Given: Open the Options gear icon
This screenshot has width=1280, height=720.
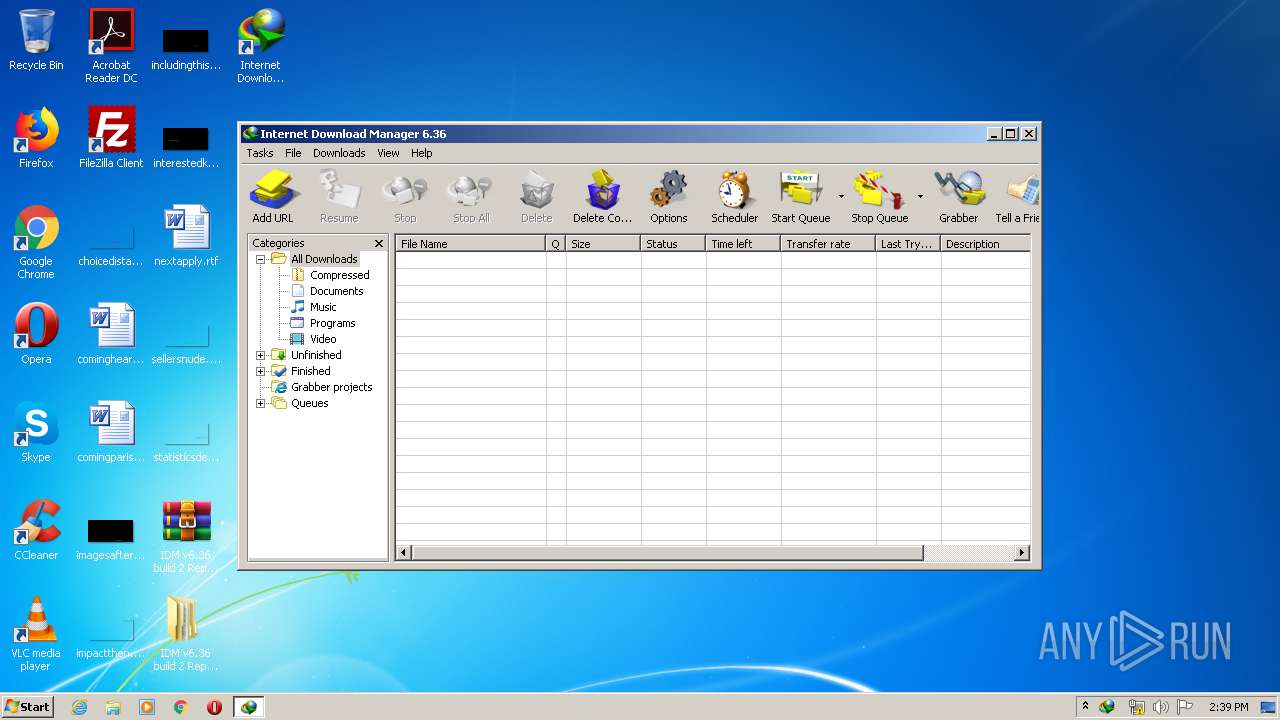Looking at the screenshot, I should point(668,197).
